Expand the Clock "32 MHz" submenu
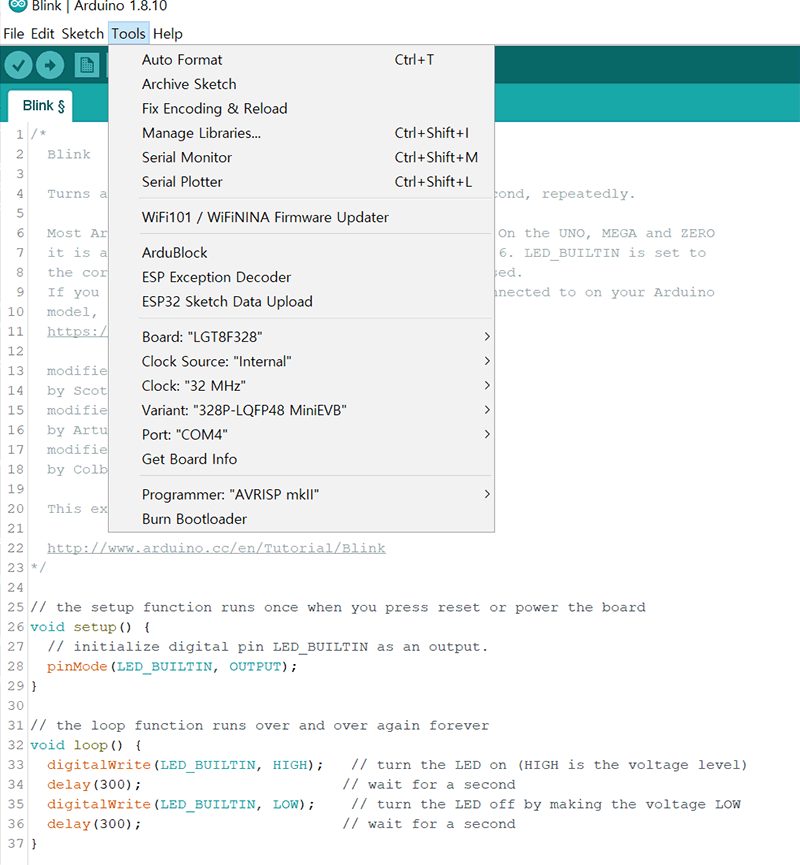The image size is (800, 865). tap(301, 386)
